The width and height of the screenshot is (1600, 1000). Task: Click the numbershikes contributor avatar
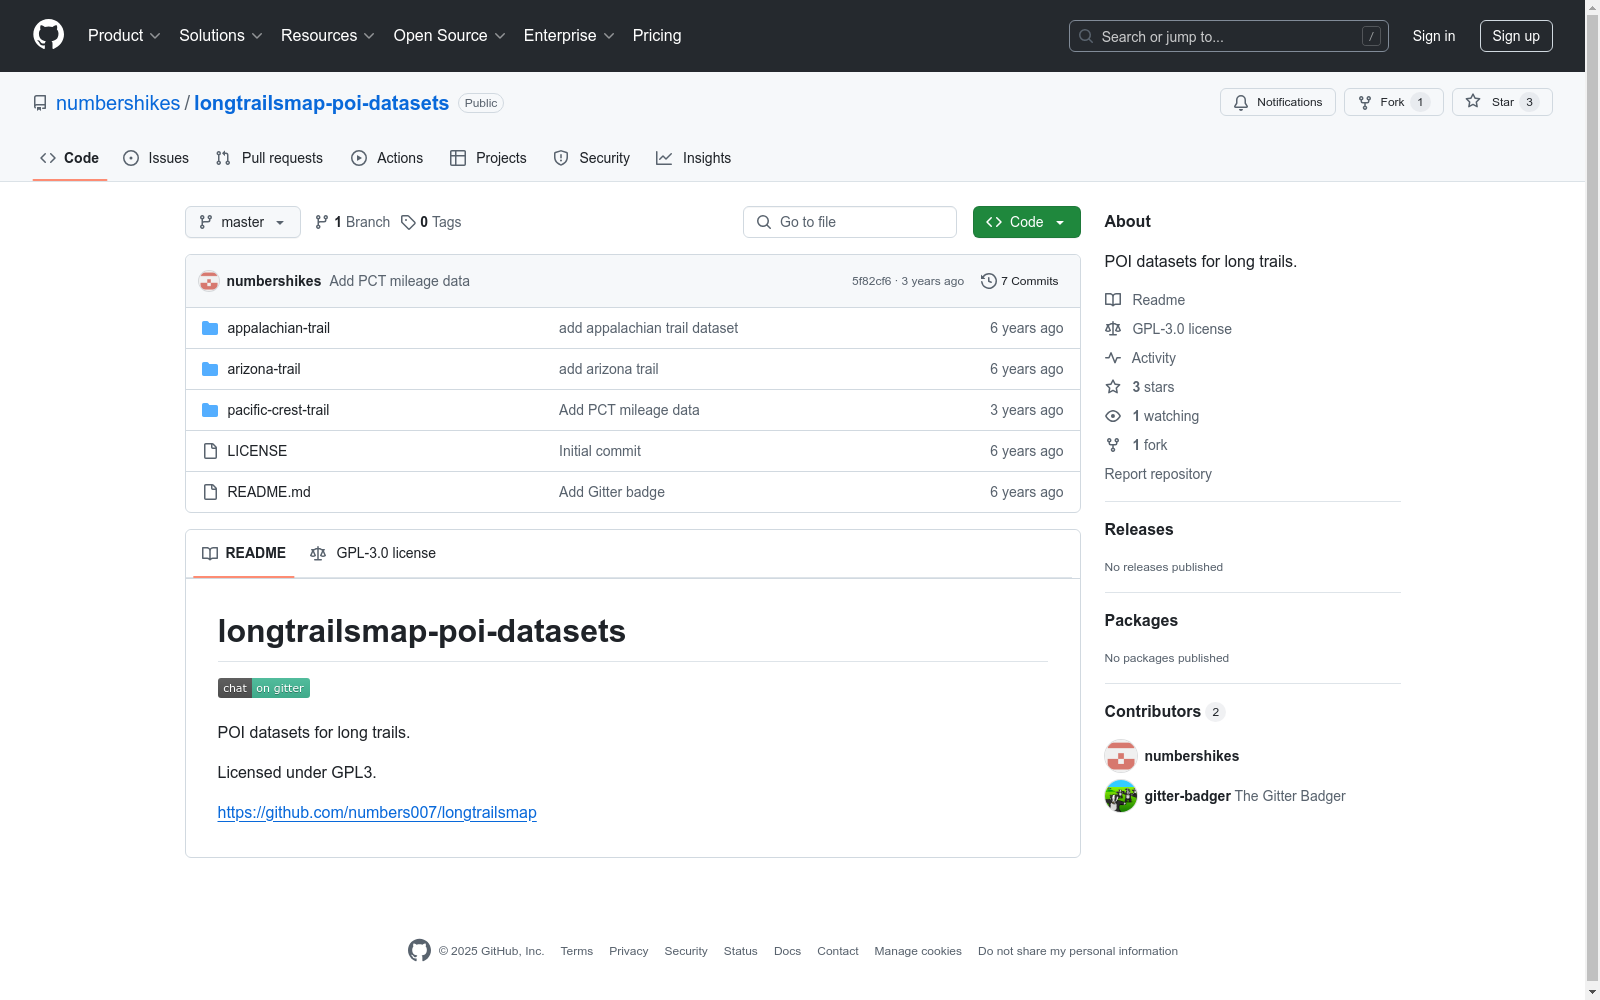(x=1120, y=756)
